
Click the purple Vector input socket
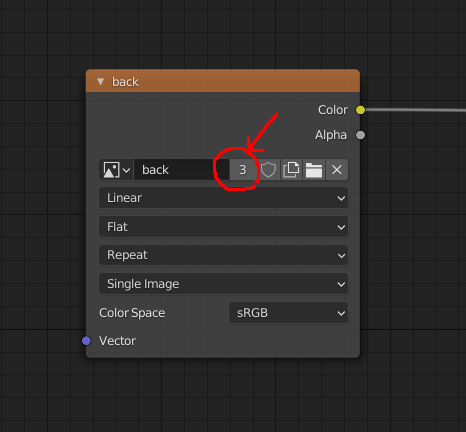[x=86, y=341]
